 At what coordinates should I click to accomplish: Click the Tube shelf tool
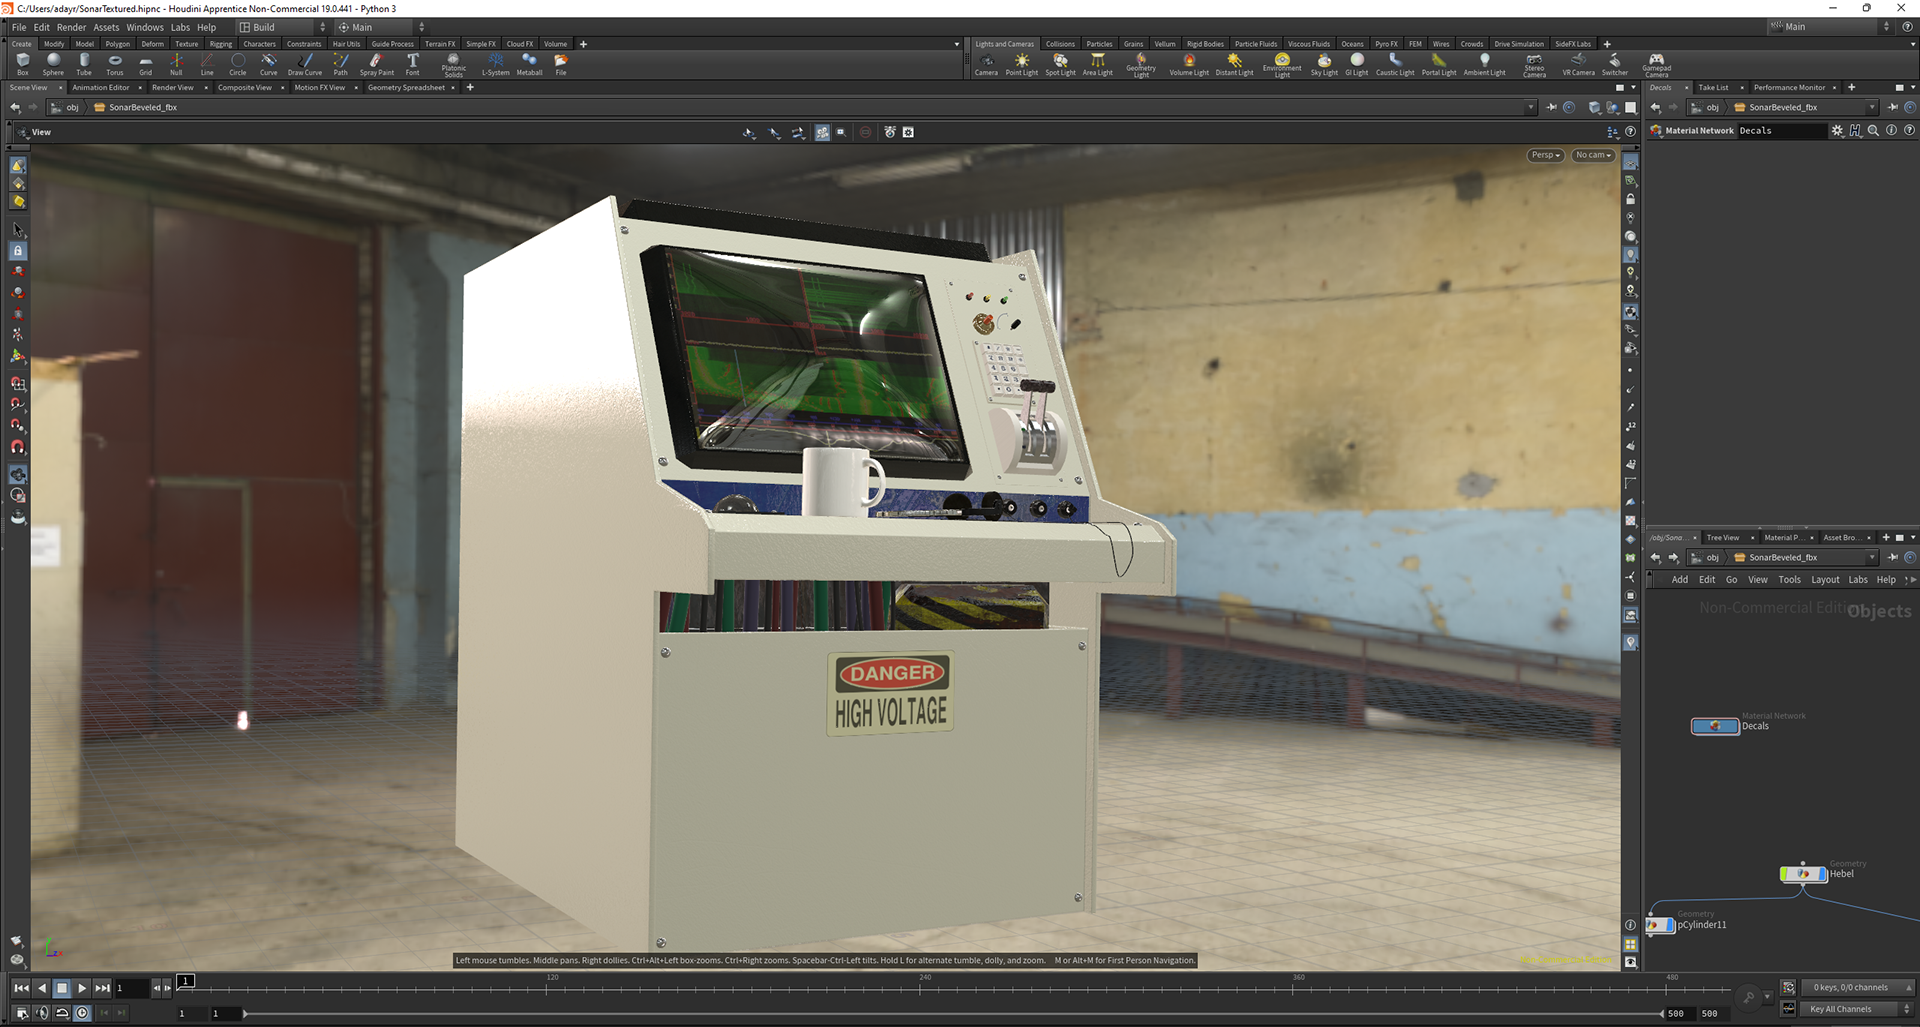(84, 64)
